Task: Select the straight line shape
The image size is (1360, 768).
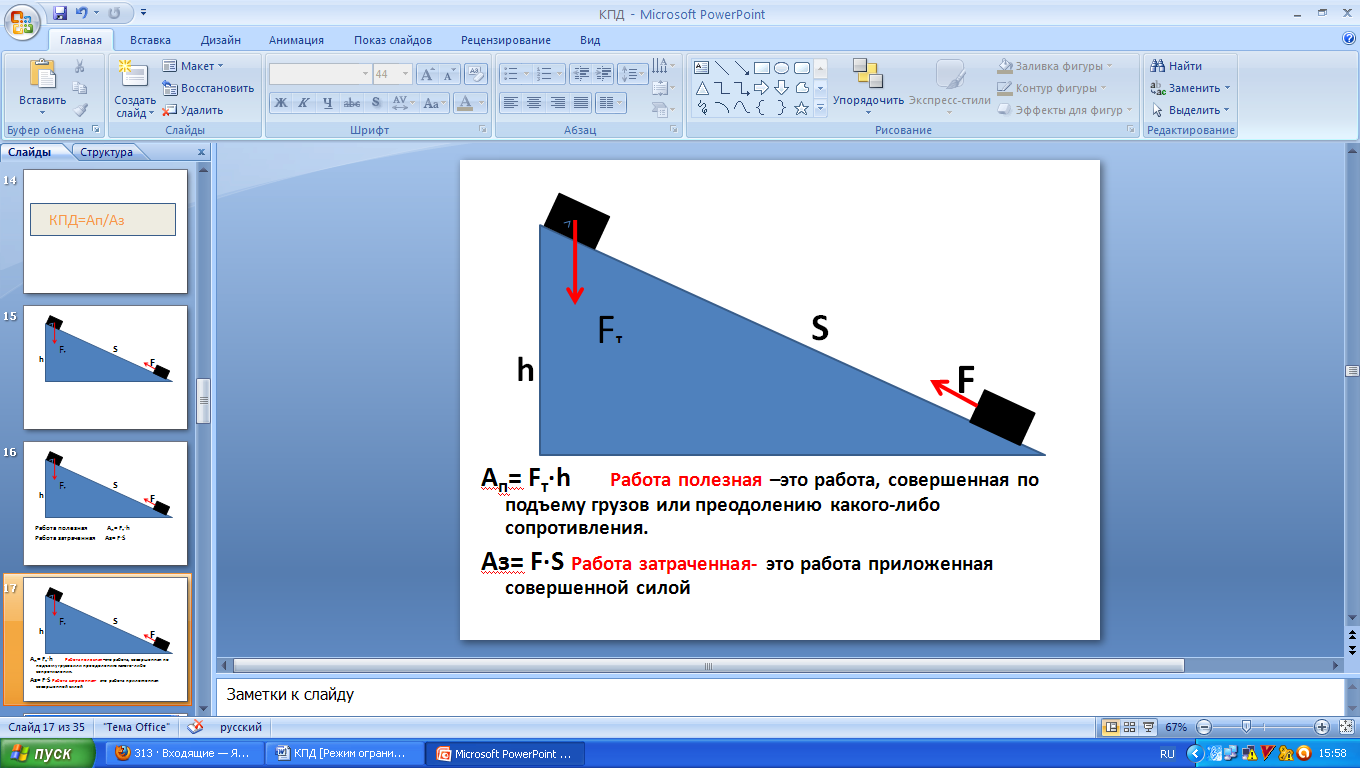Action: point(721,68)
